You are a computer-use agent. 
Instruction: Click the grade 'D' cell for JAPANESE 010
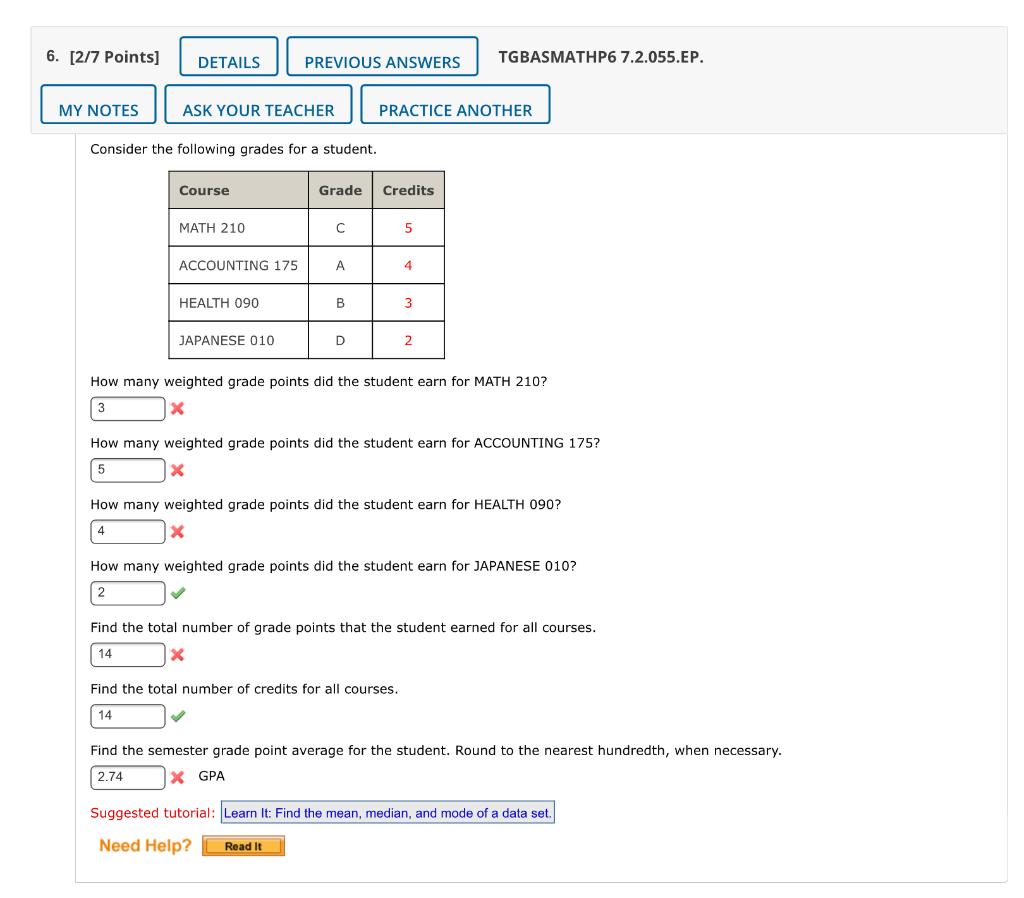(340, 340)
